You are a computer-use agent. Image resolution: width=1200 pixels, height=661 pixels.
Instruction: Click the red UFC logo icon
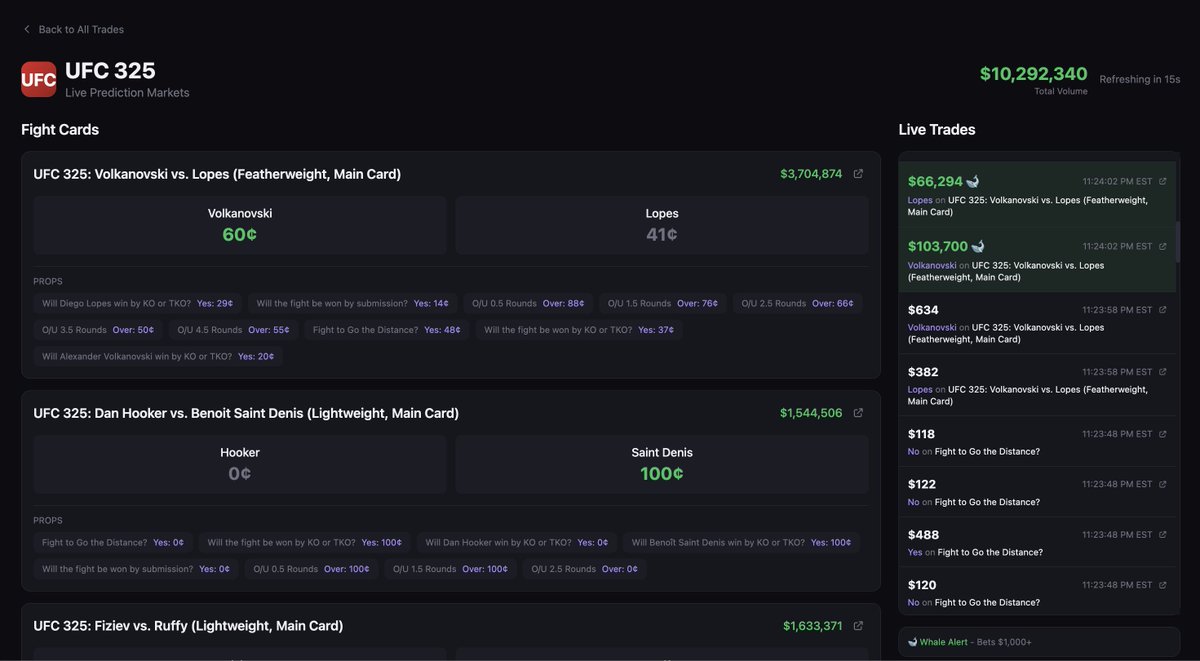(x=39, y=80)
